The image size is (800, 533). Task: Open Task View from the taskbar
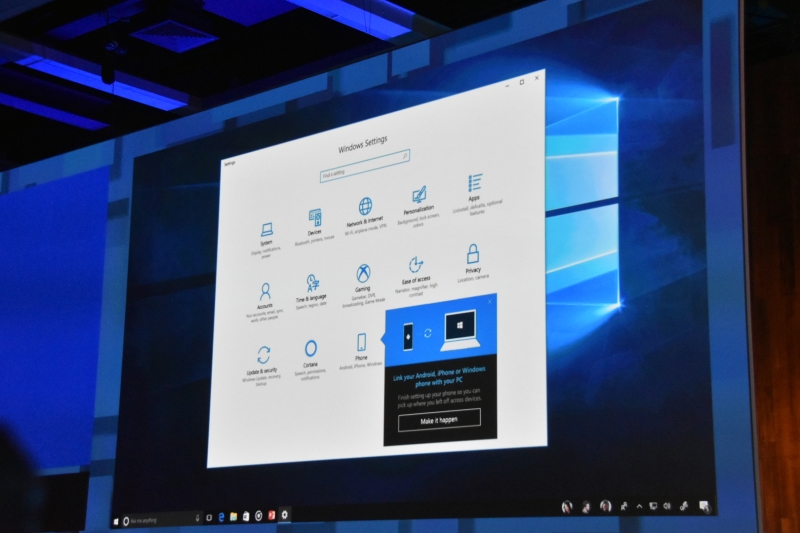(209, 517)
